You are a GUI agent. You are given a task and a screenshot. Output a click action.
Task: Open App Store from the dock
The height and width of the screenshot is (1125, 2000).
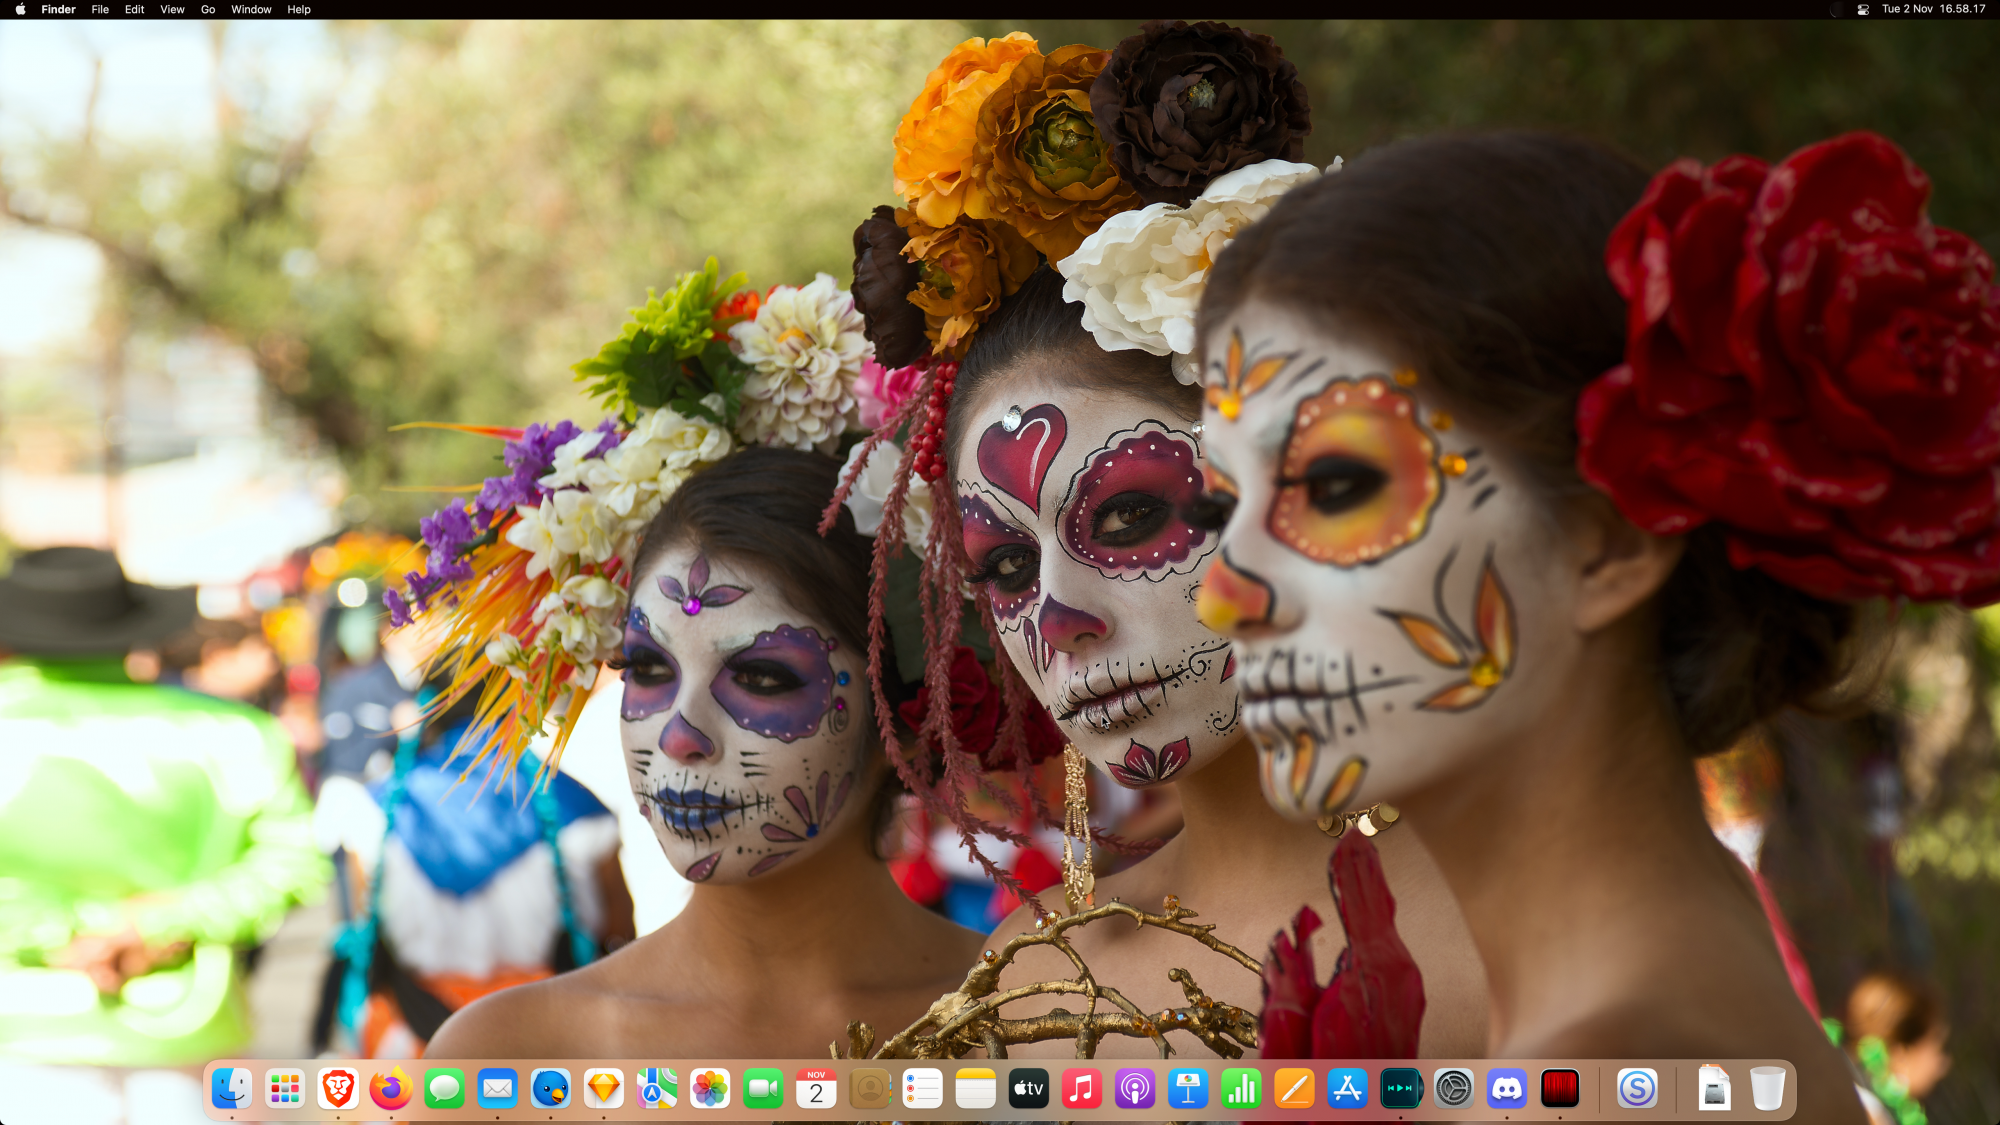[1347, 1088]
